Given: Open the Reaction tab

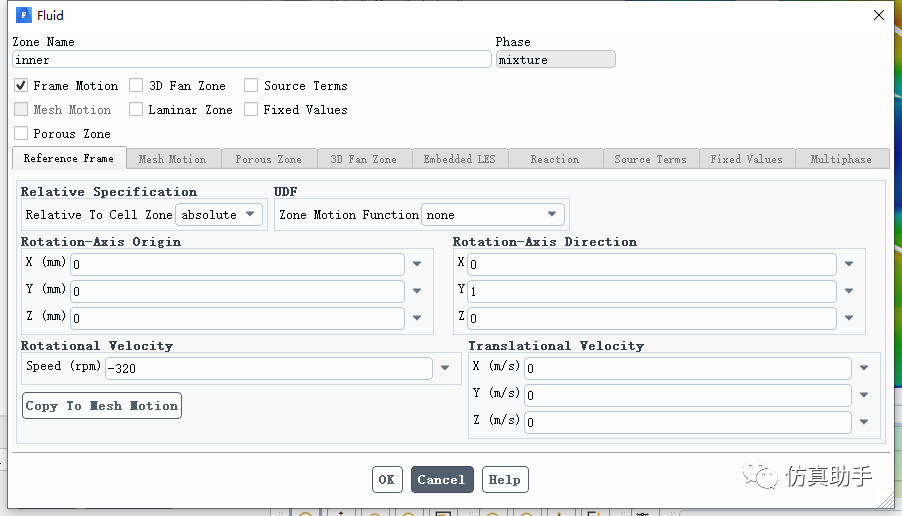Looking at the screenshot, I should 555,159.
